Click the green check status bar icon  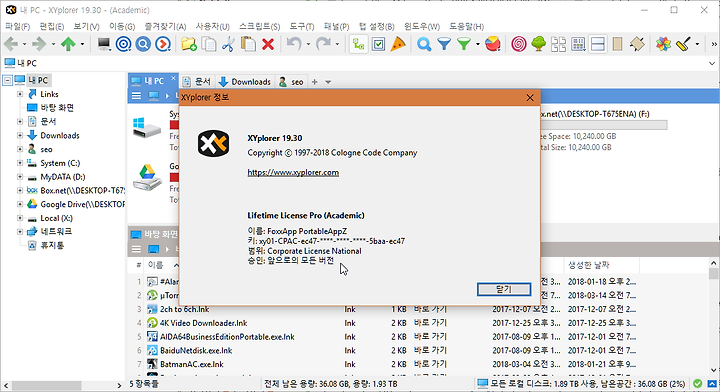pyautogui.click(x=698, y=384)
